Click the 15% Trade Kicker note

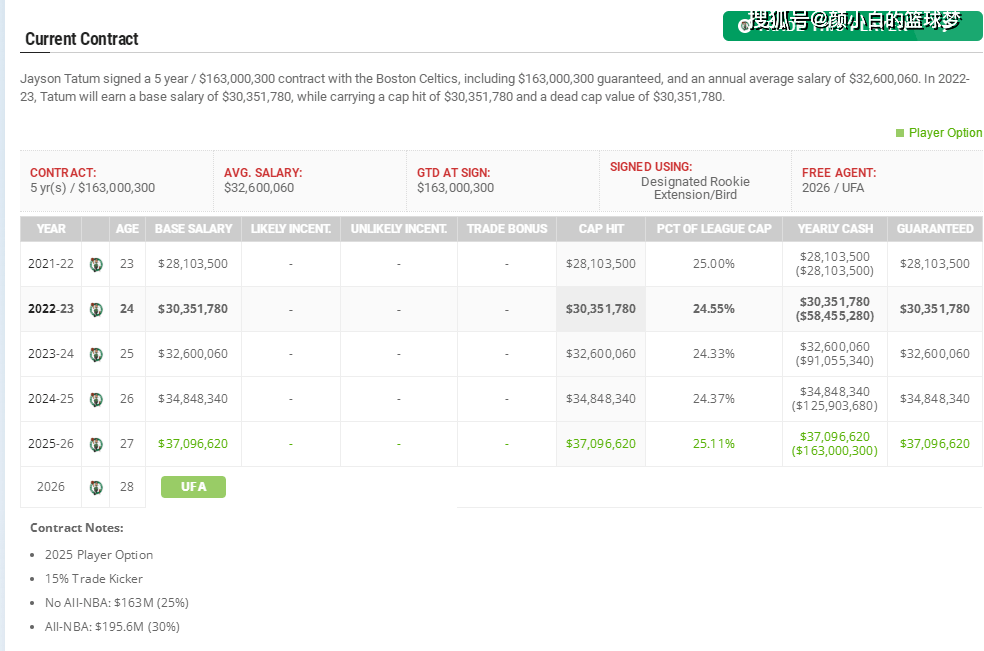pyautogui.click(x=94, y=579)
